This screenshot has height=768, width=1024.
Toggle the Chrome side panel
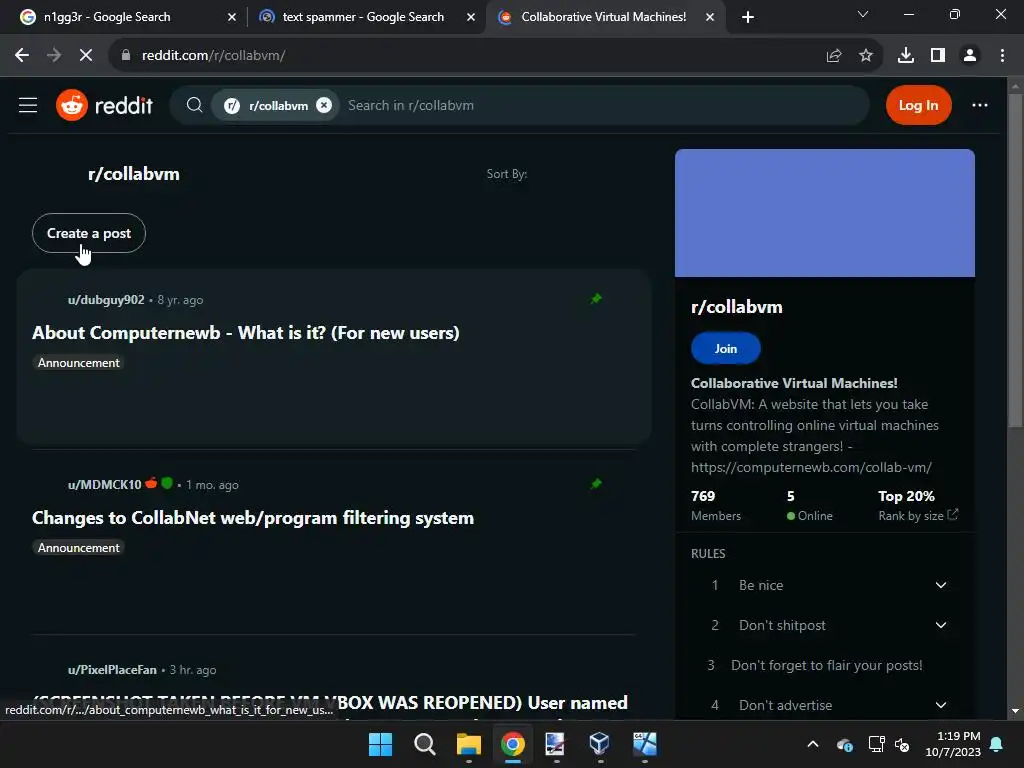(938, 56)
